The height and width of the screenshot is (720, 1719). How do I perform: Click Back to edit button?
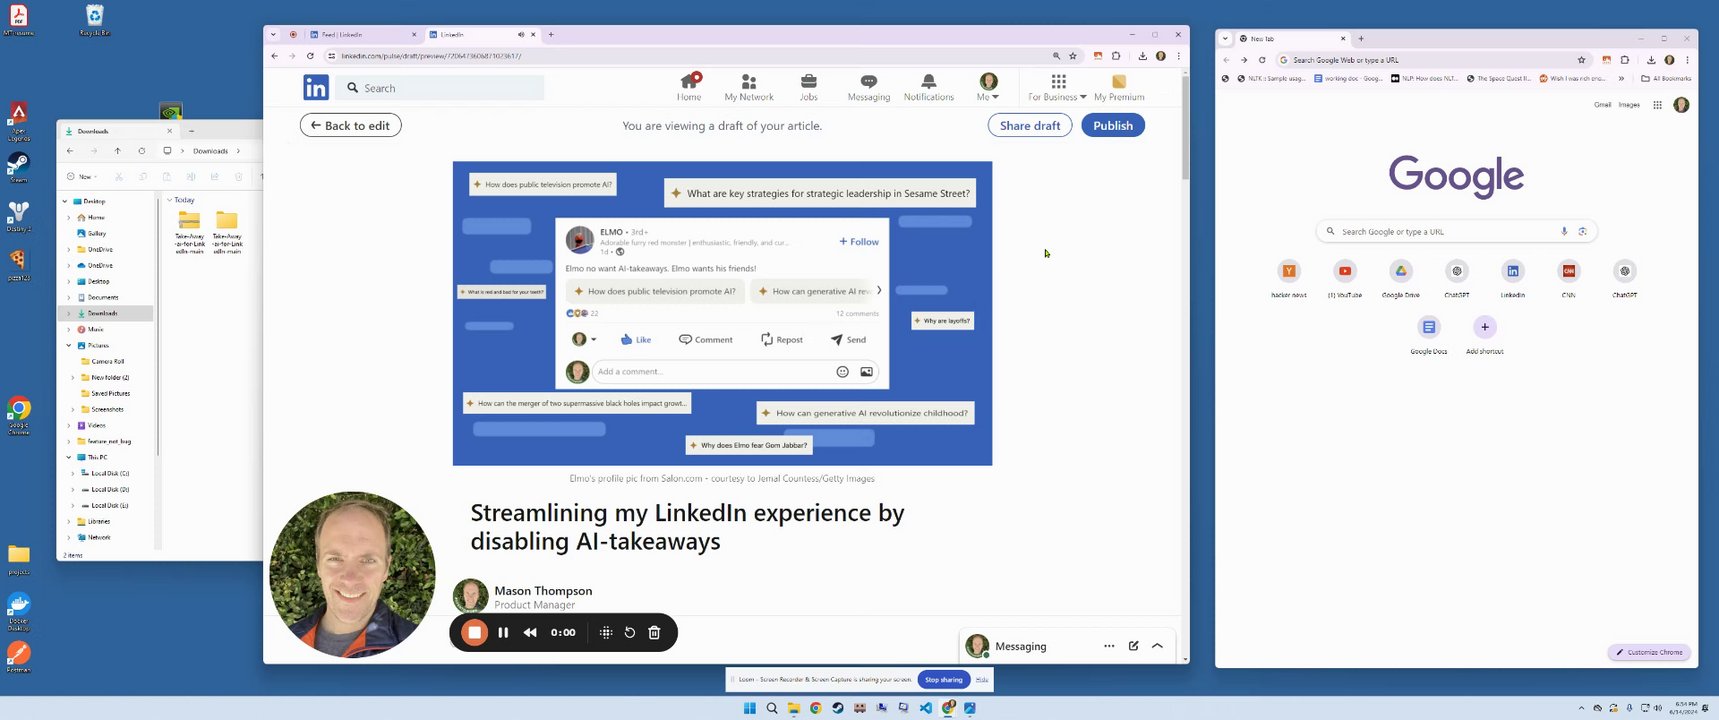351,125
